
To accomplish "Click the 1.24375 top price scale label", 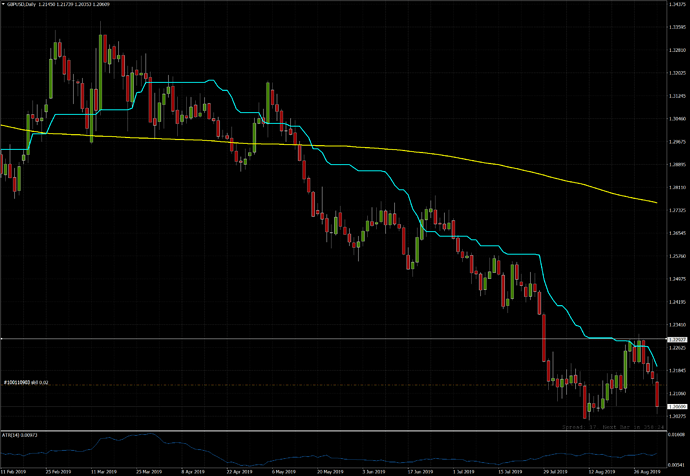I will tap(675, 6).
